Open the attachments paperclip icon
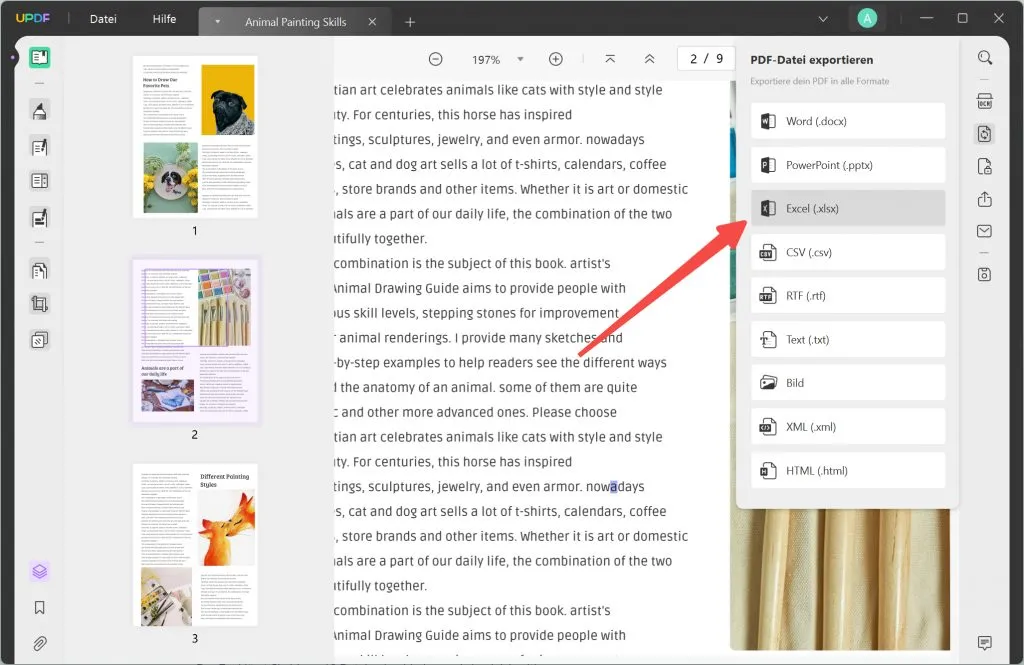 tap(40, 643)
